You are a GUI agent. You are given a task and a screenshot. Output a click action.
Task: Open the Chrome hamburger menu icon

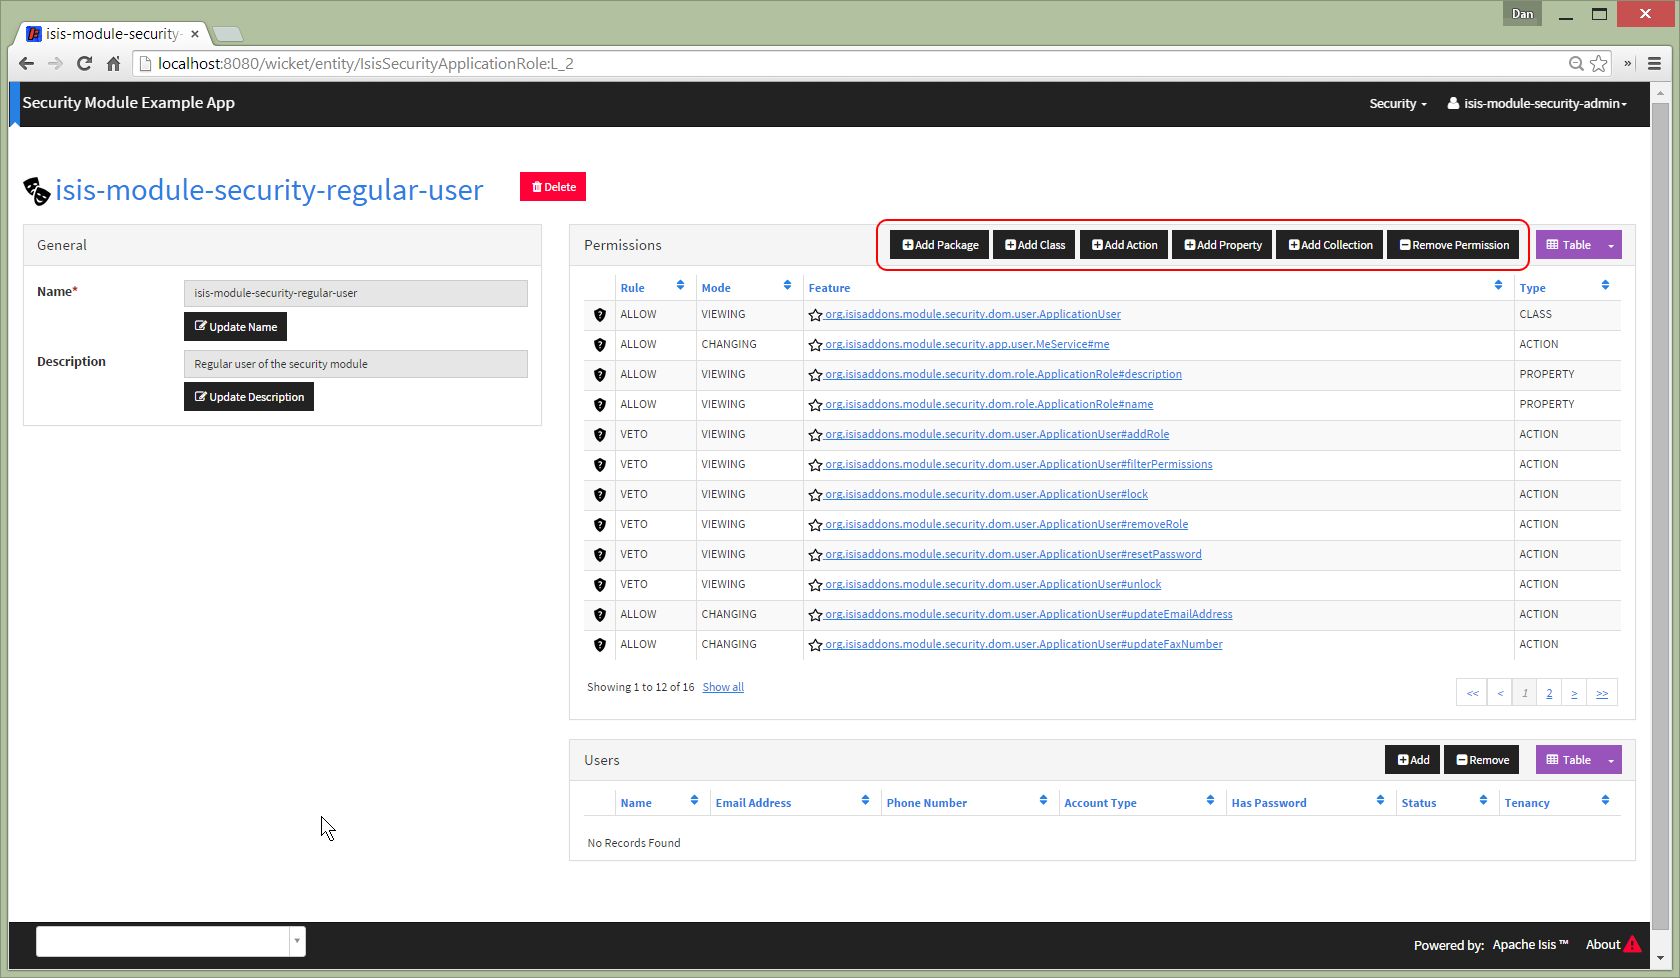1654,63
